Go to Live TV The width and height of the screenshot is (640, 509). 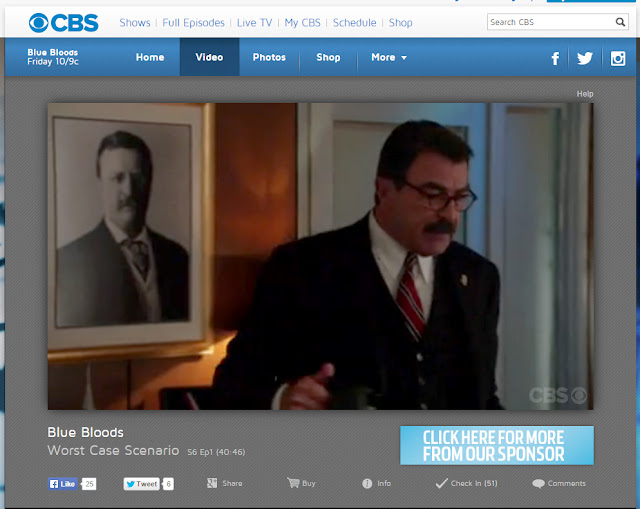pos(254,22)
